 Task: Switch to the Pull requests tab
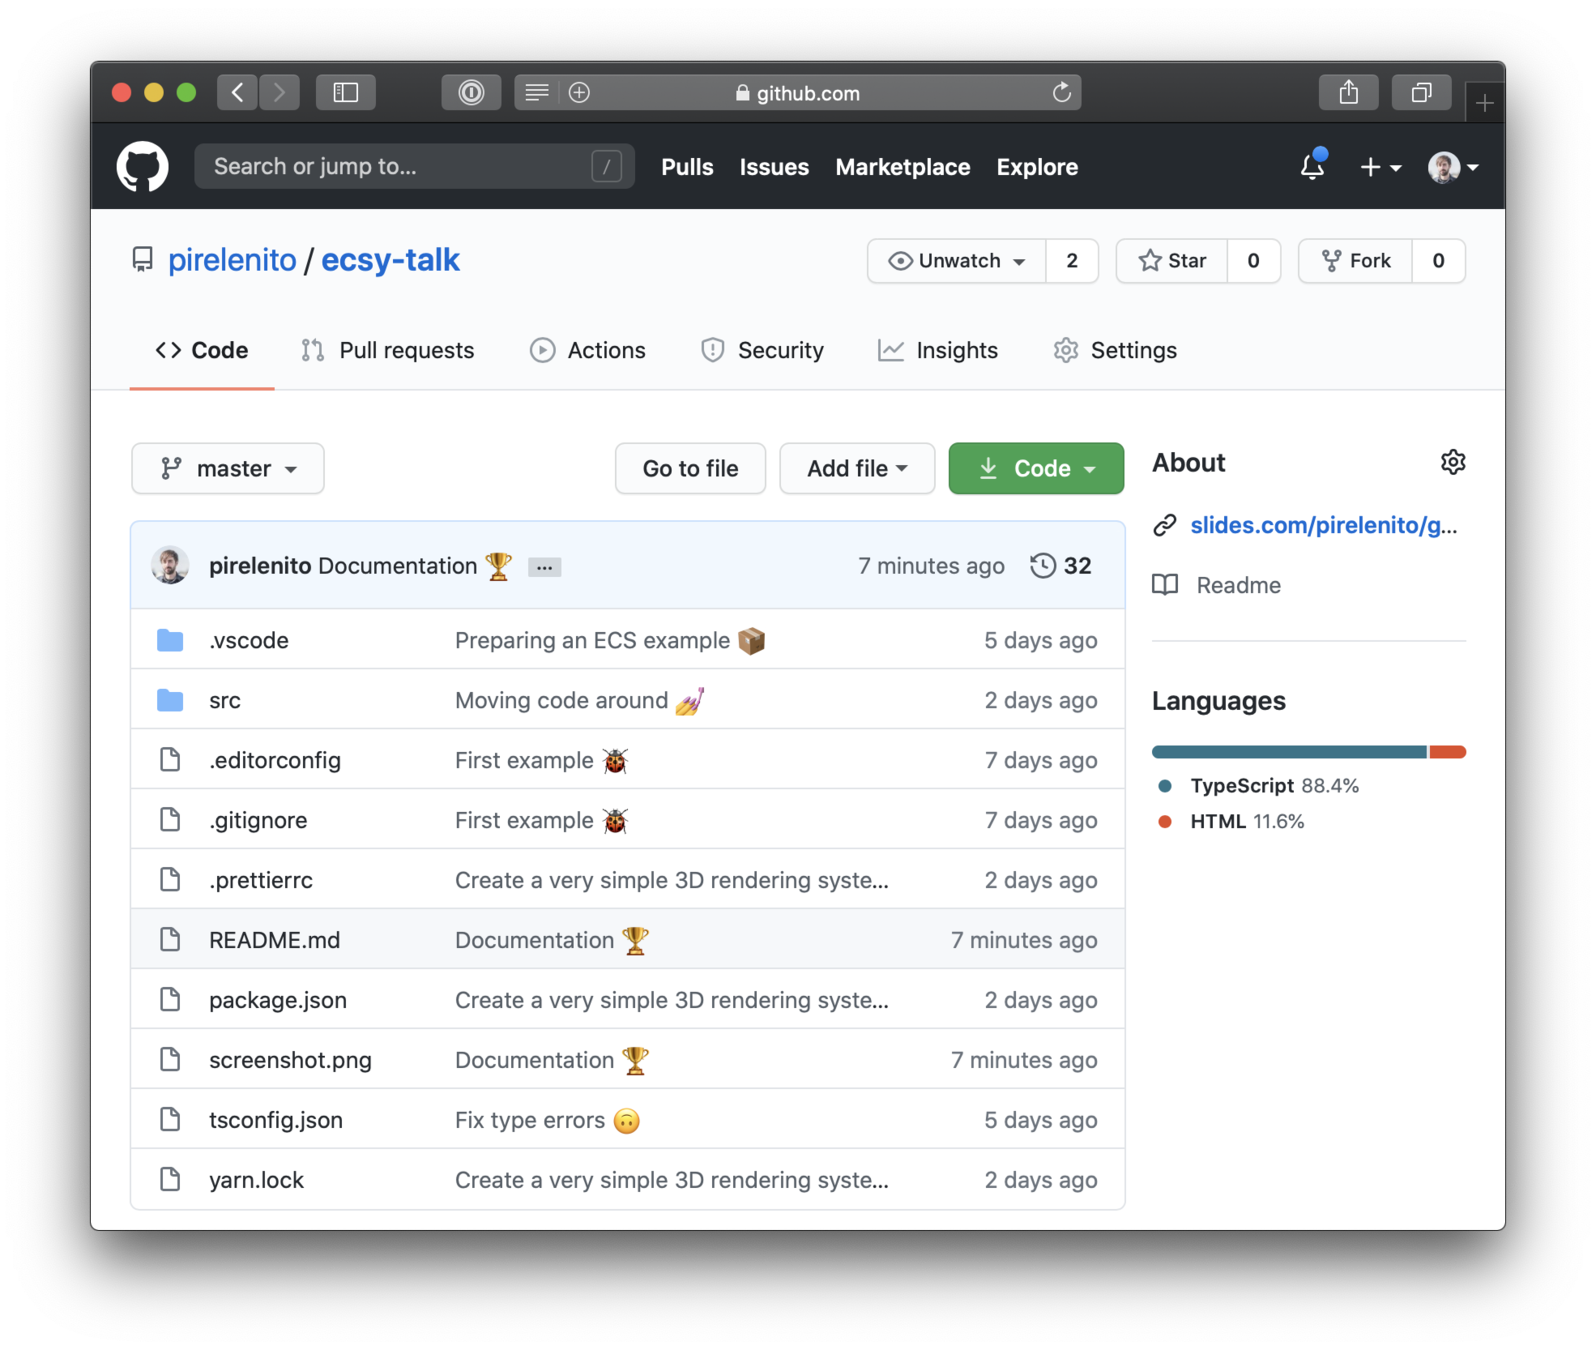point(388,350)
